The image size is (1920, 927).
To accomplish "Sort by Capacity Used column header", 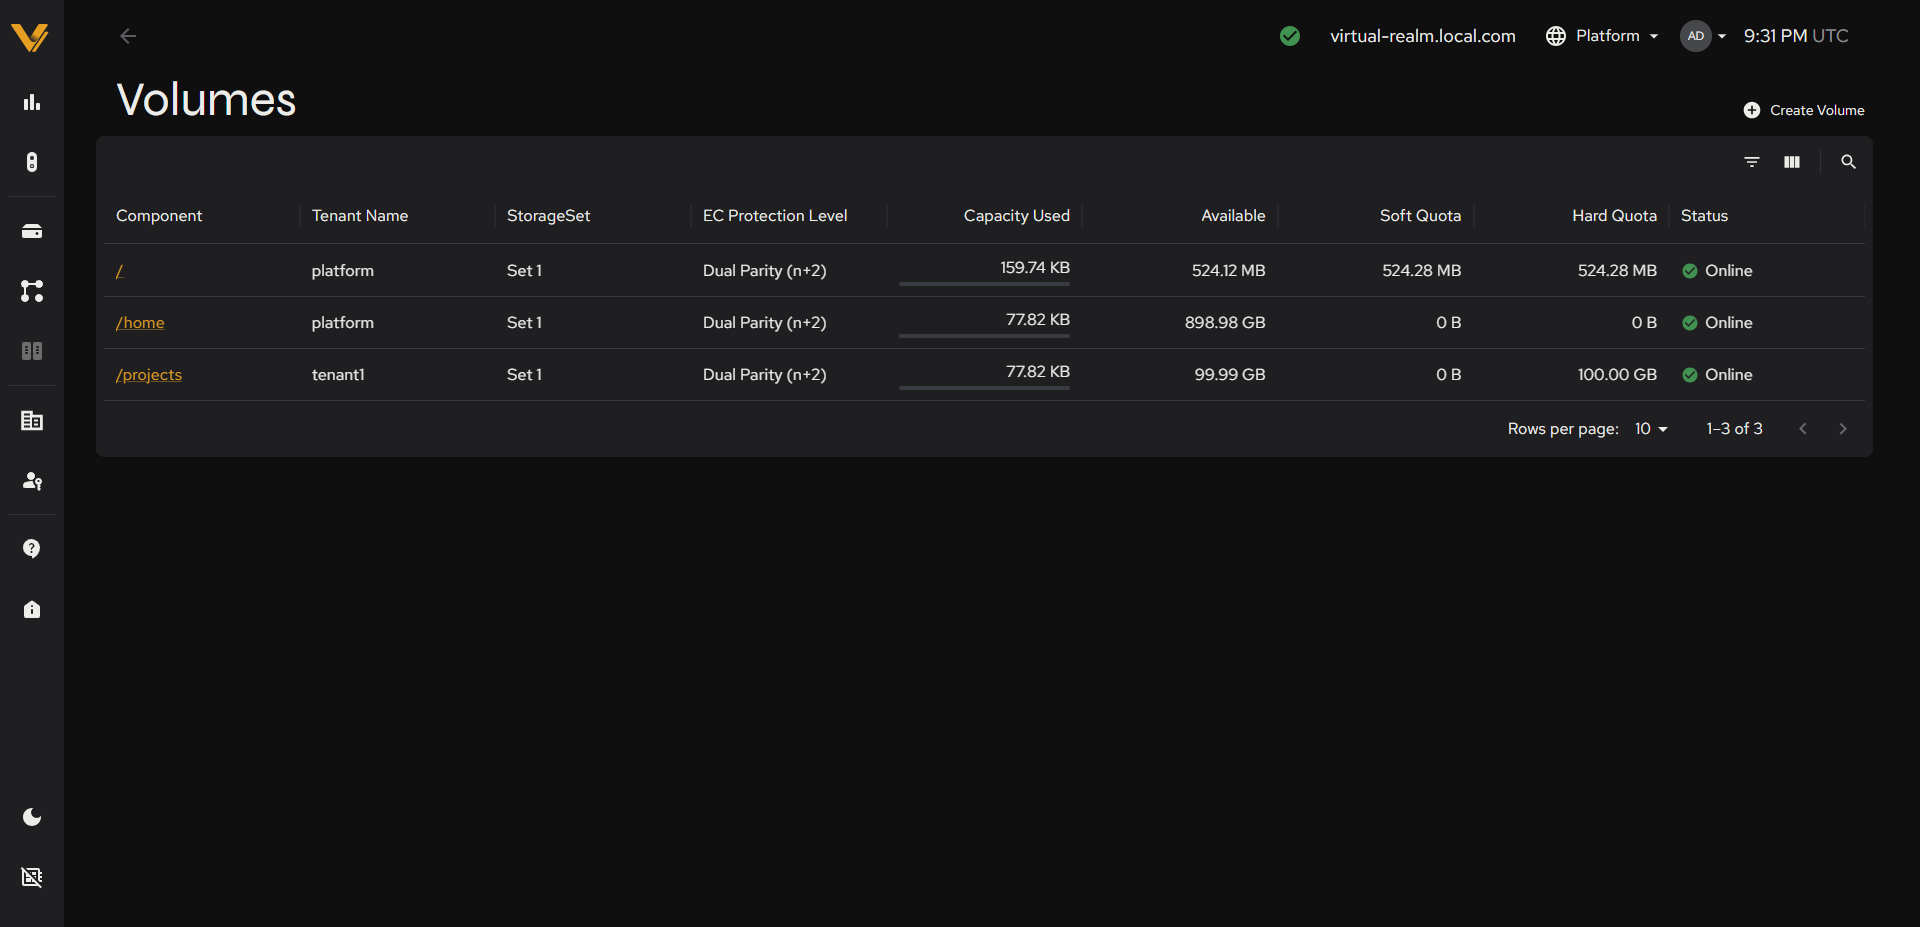I will [1017, 216].
